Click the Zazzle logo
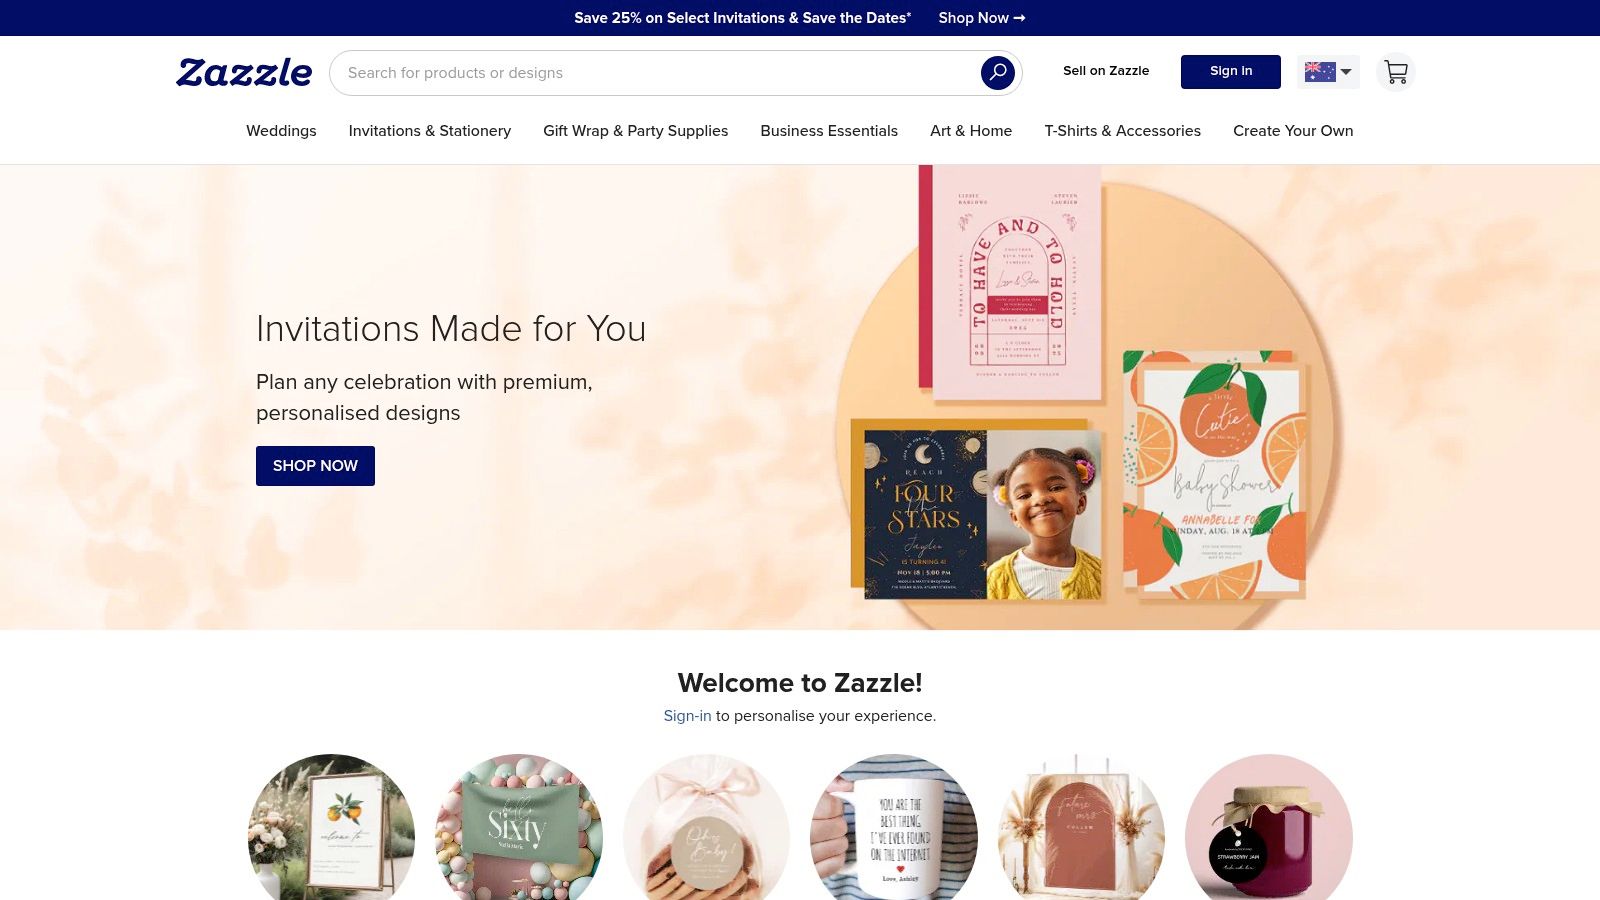Viewport: 1600px width, 900px height. tap(244, 72)
